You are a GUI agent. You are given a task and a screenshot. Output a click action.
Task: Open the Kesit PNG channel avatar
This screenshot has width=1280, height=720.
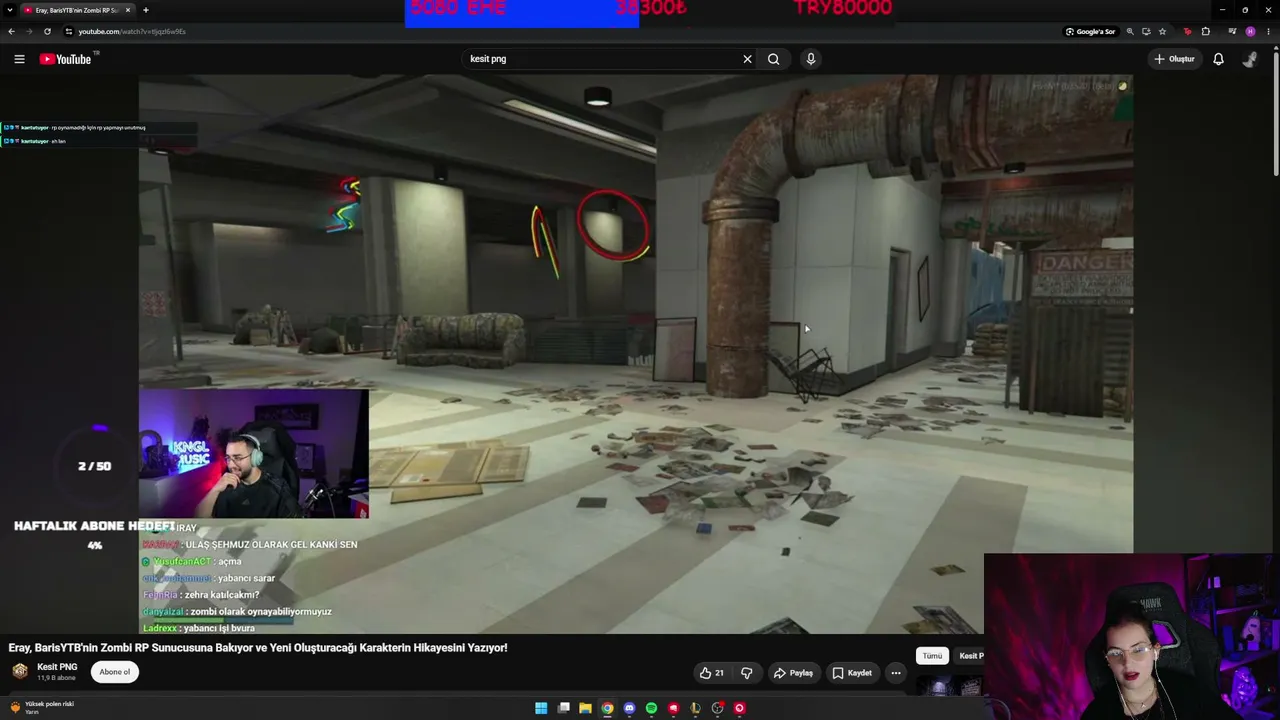20,671
